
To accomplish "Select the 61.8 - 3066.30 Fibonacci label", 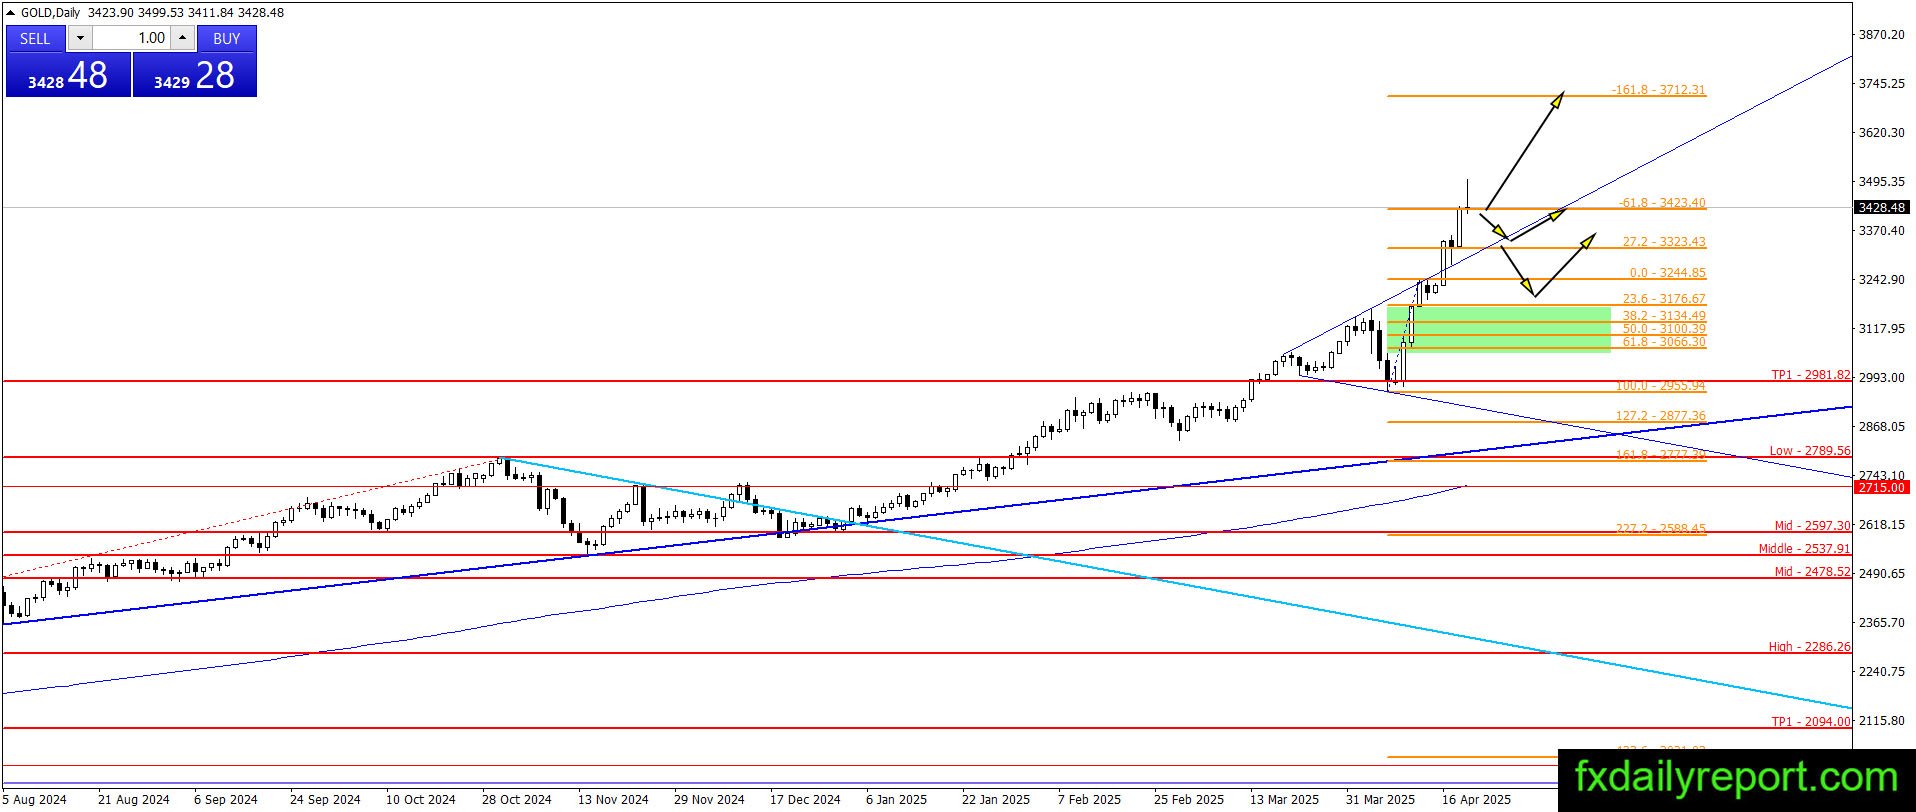I will [x=1664, y=342].
